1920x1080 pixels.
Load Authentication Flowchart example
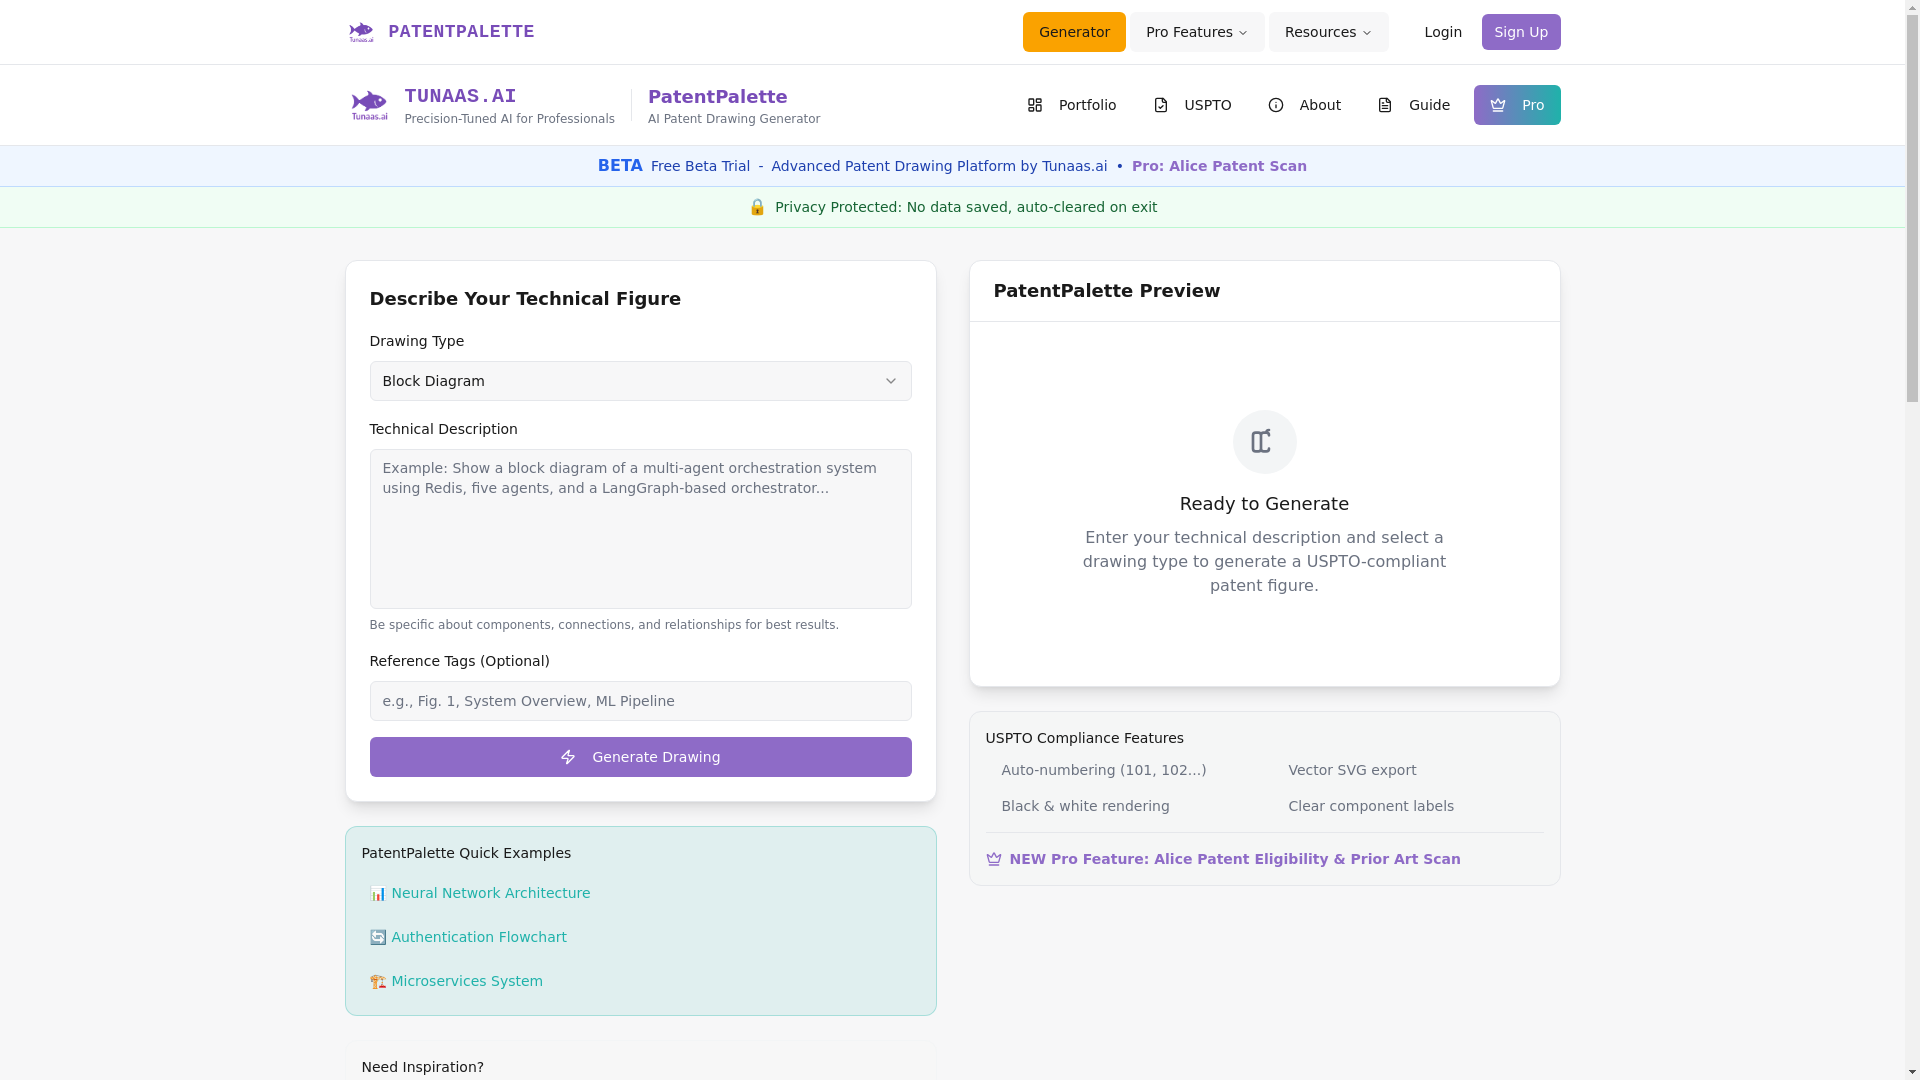(468, 937)
